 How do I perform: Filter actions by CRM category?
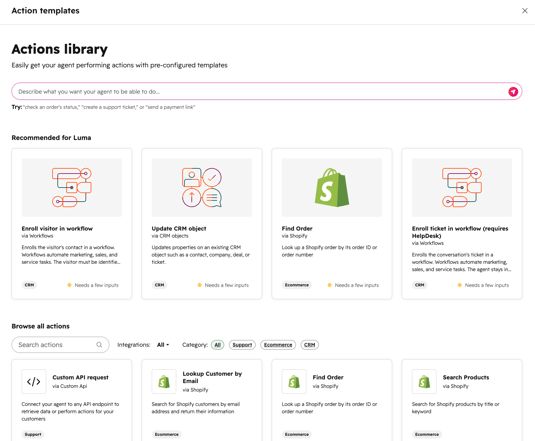(x=309, y=345)
